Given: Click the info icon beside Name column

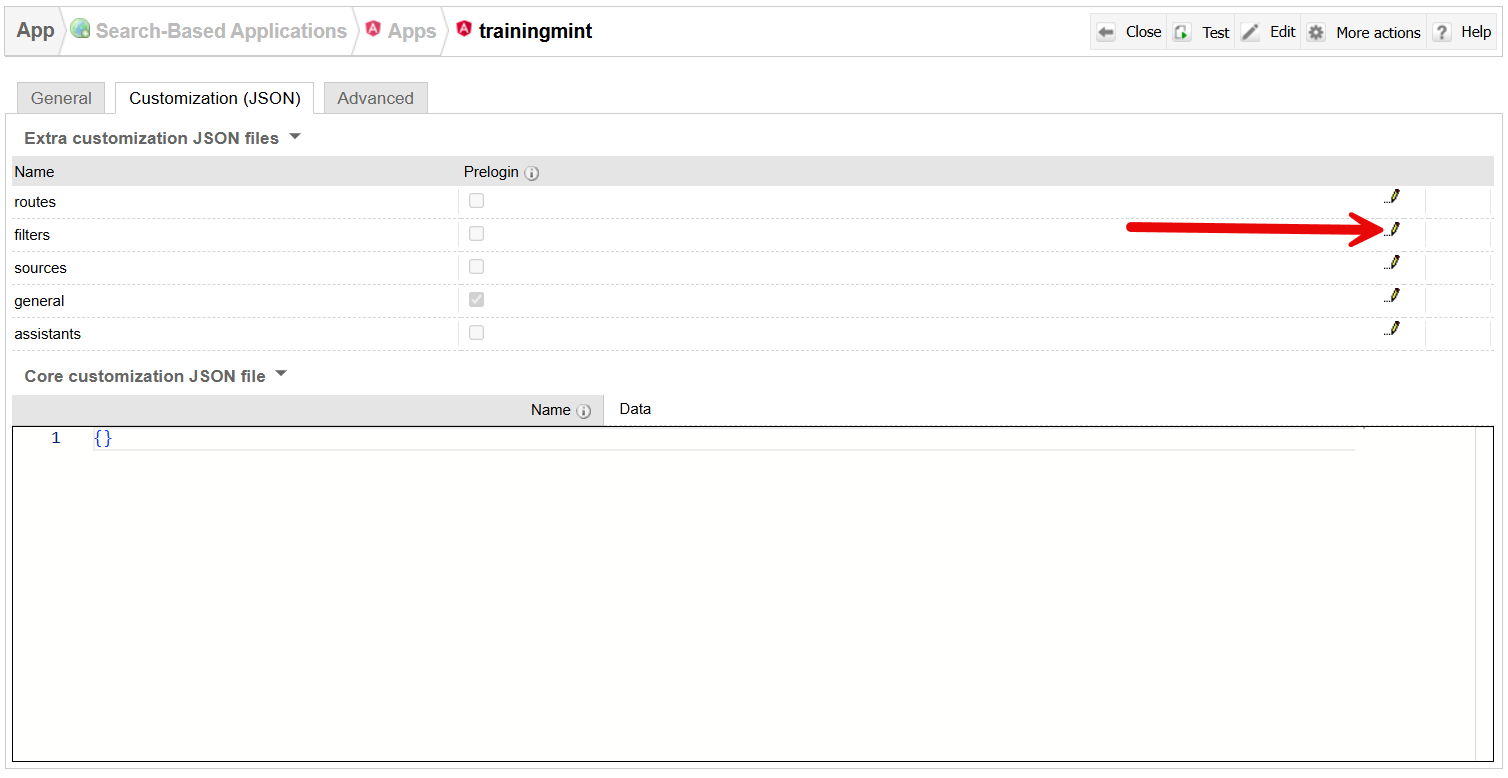Looking at the screenshot, I should (x=584, y=411).
